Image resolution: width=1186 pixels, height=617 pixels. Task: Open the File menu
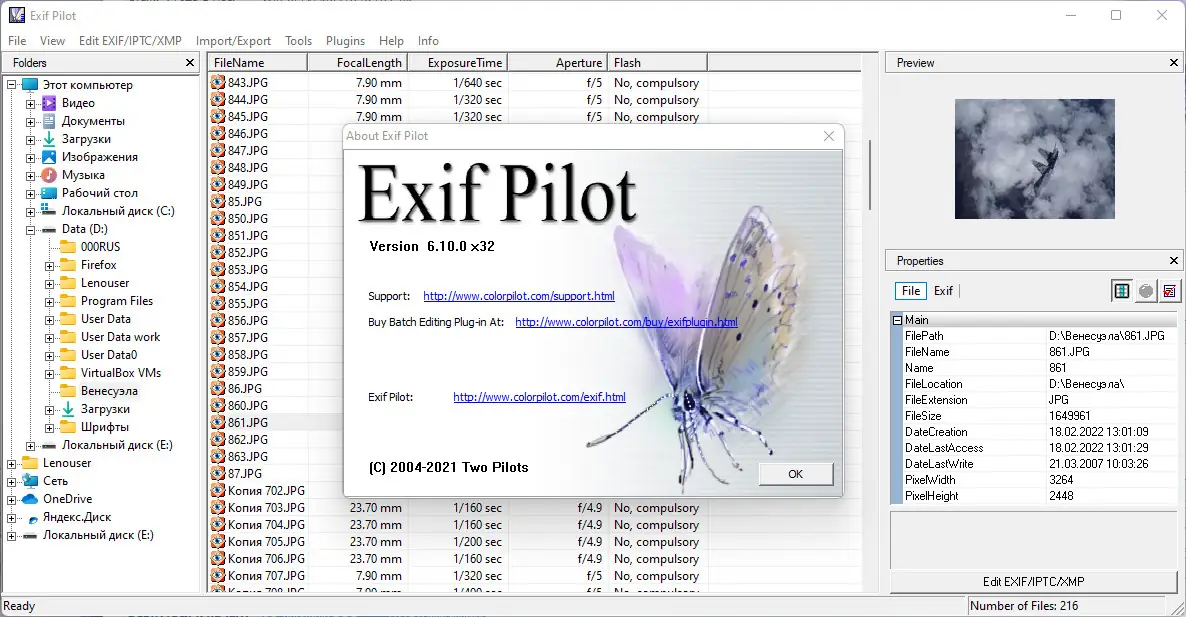click(17, 41)
